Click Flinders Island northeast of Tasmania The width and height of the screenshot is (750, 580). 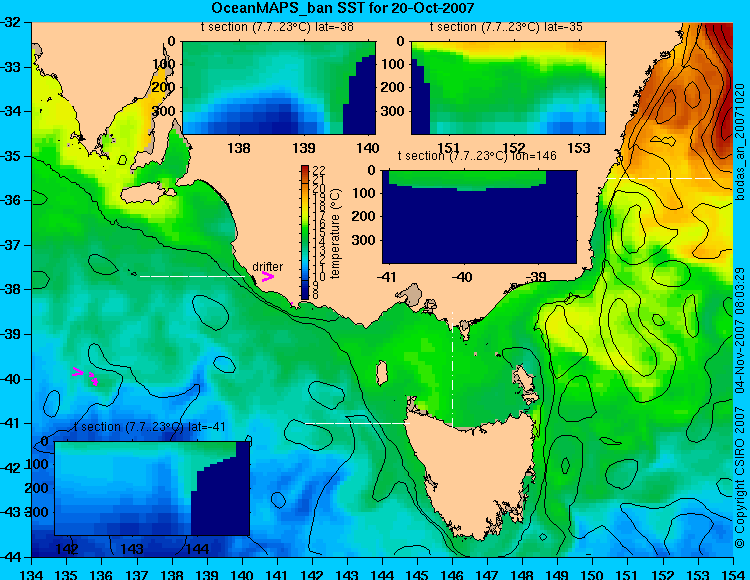(x=525, y=383)
